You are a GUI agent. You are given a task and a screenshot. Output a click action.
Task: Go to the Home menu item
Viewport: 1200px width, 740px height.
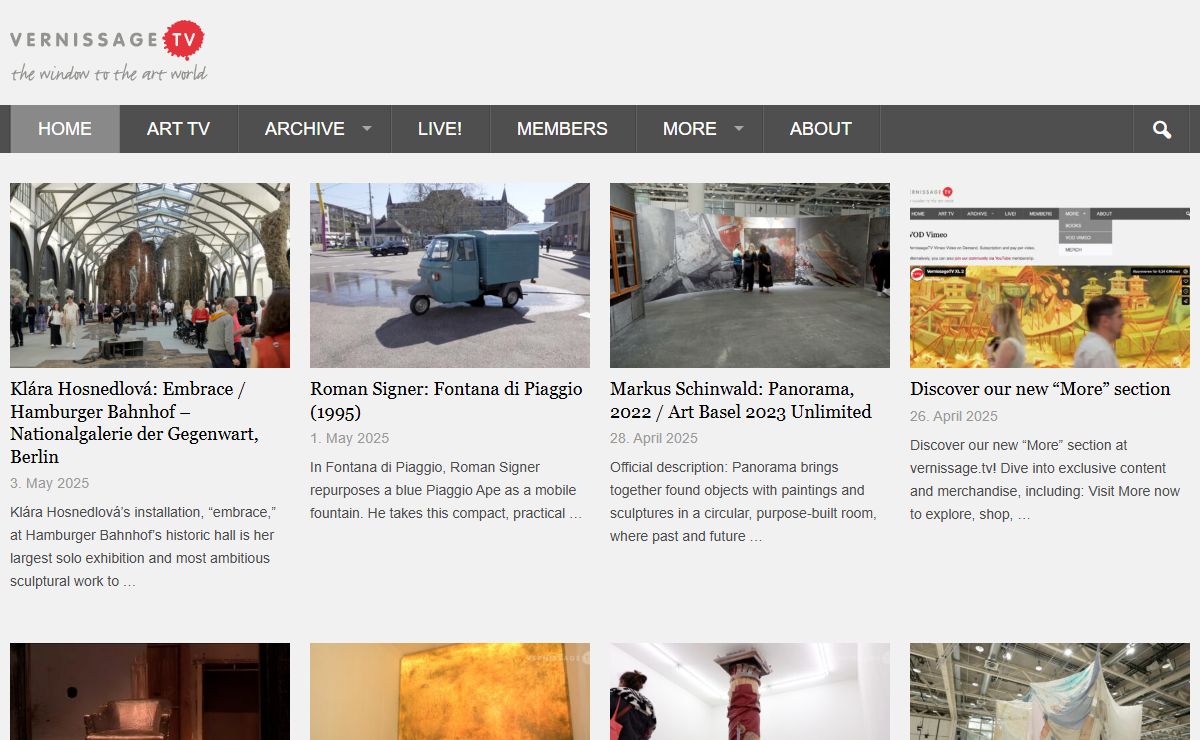[x=65, y=129]
